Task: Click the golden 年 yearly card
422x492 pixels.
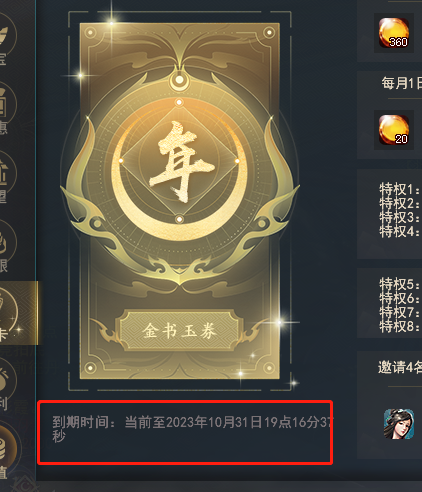Action: (180, 201)
